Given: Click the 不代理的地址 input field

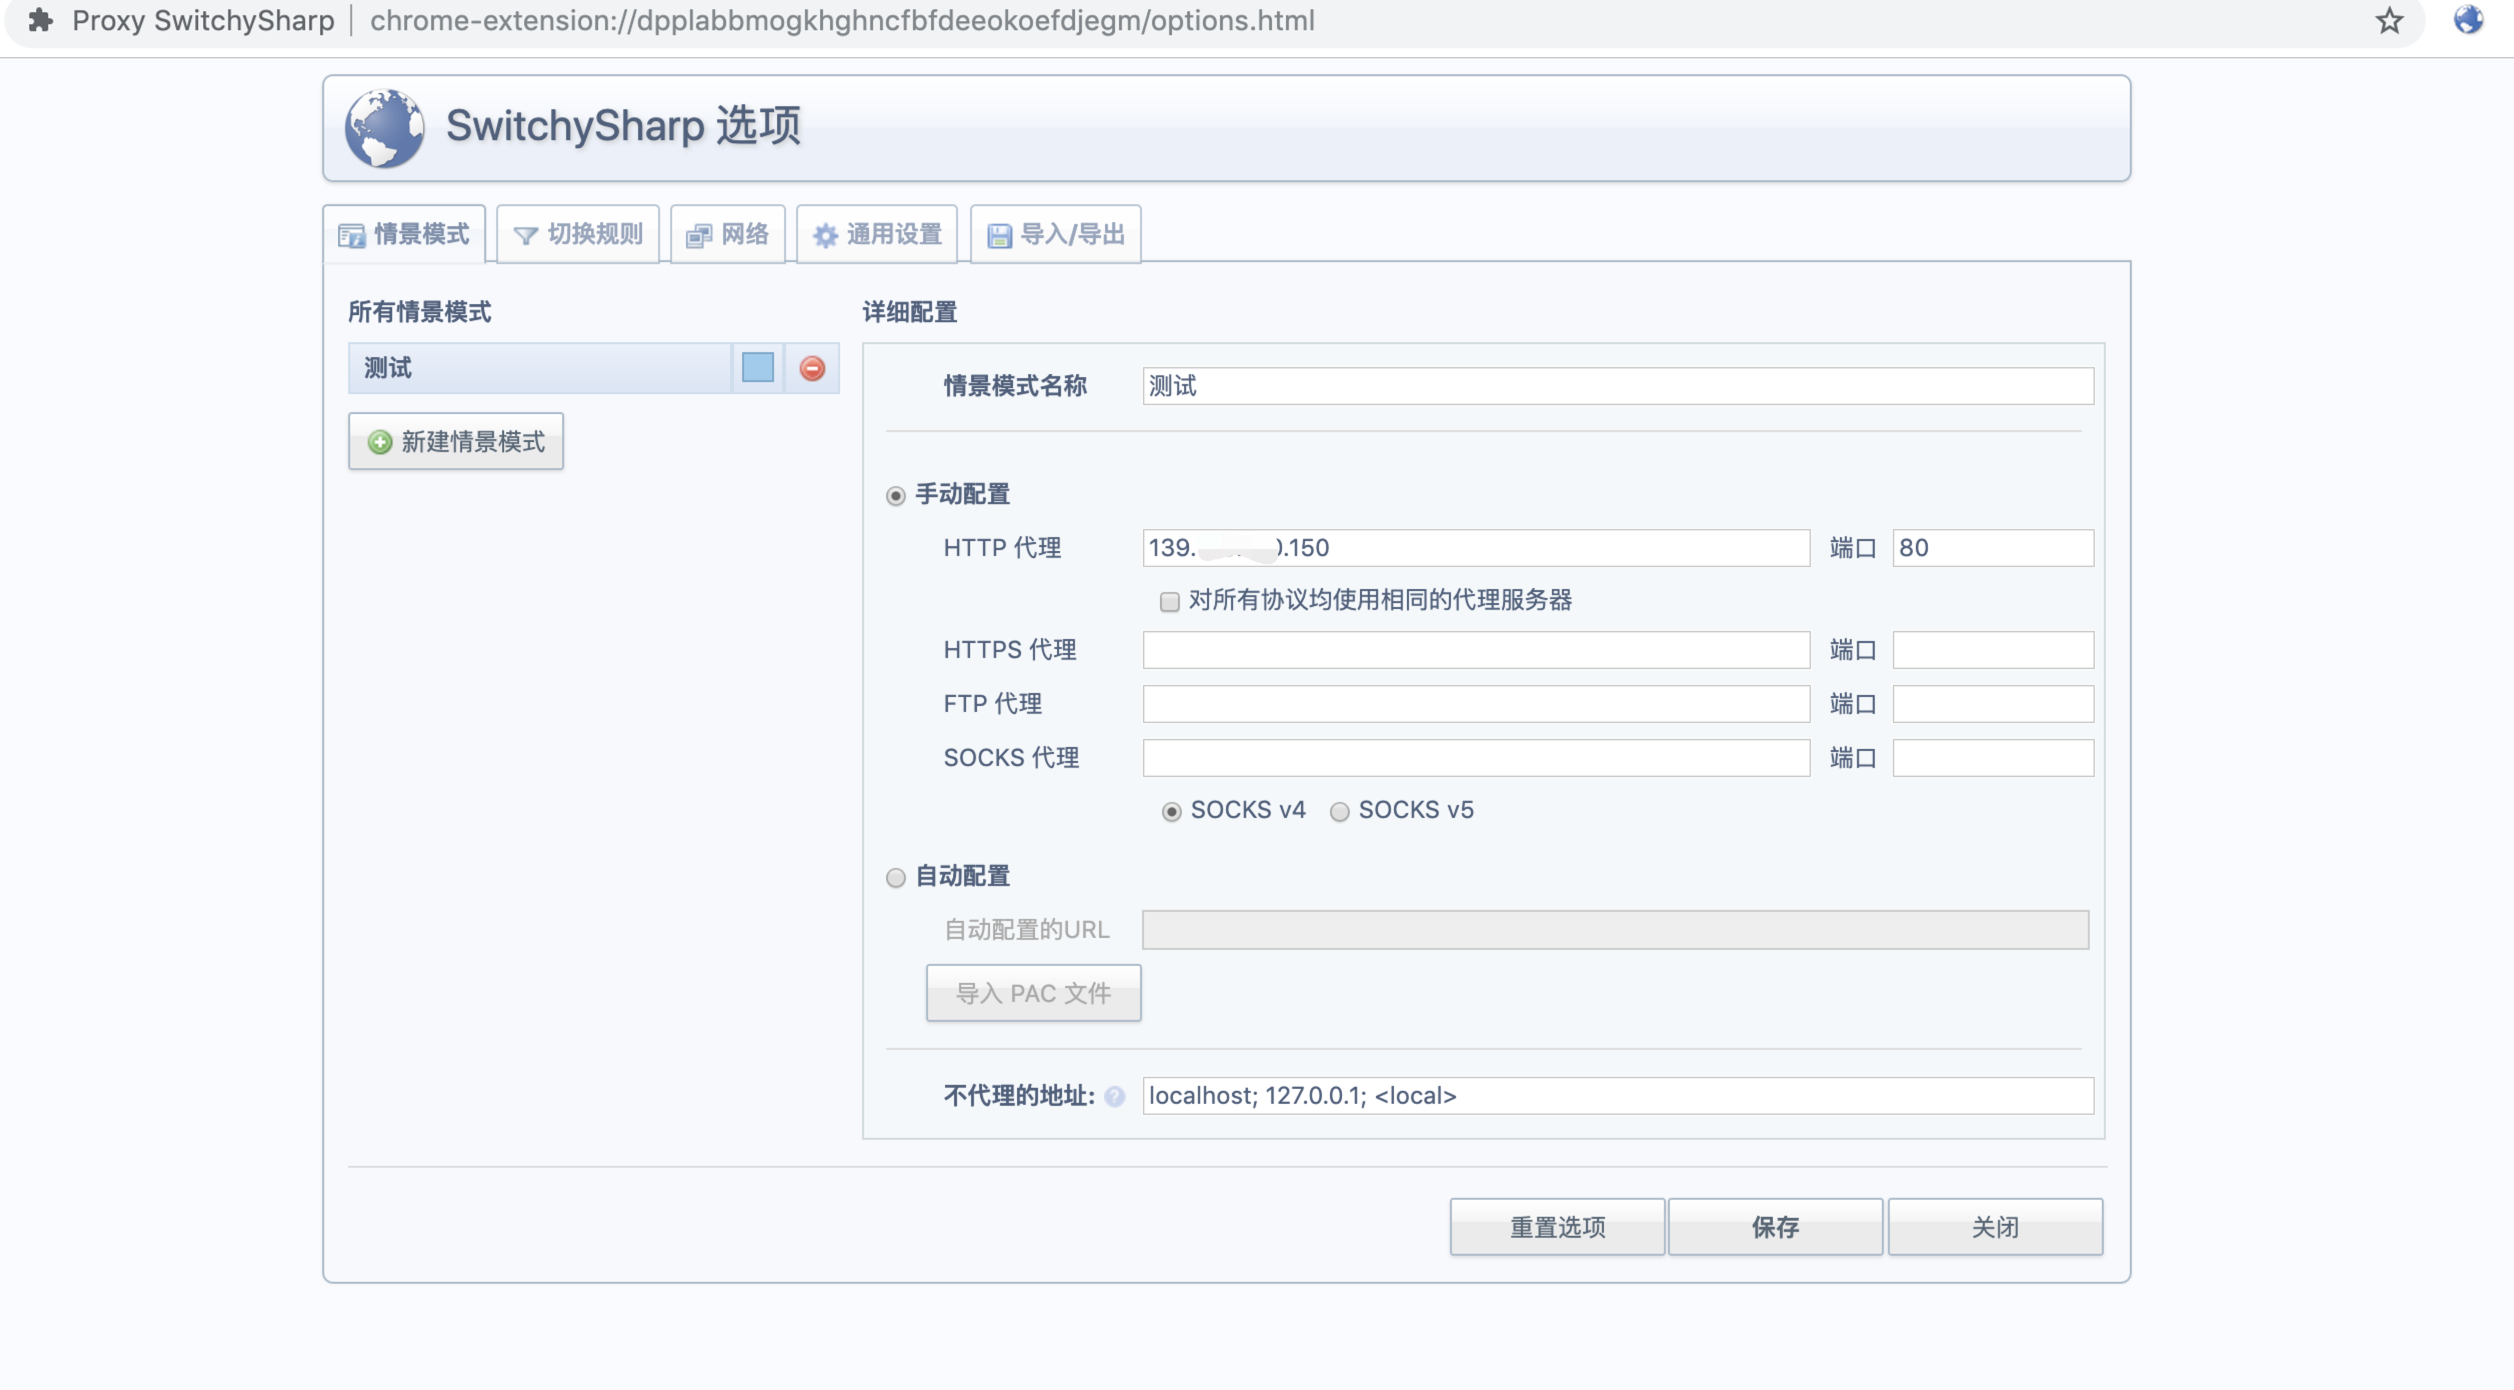Looking at the screenshot, I should point(1618,1096).
